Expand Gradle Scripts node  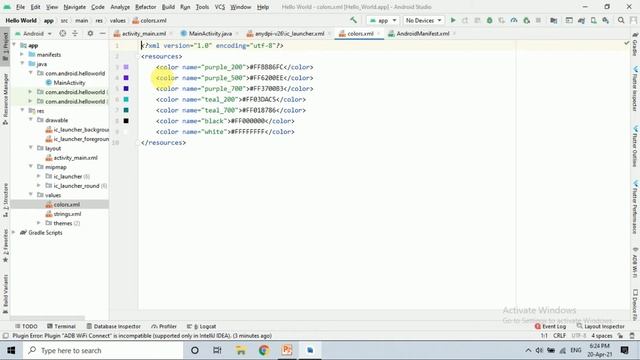coord(14,233)
